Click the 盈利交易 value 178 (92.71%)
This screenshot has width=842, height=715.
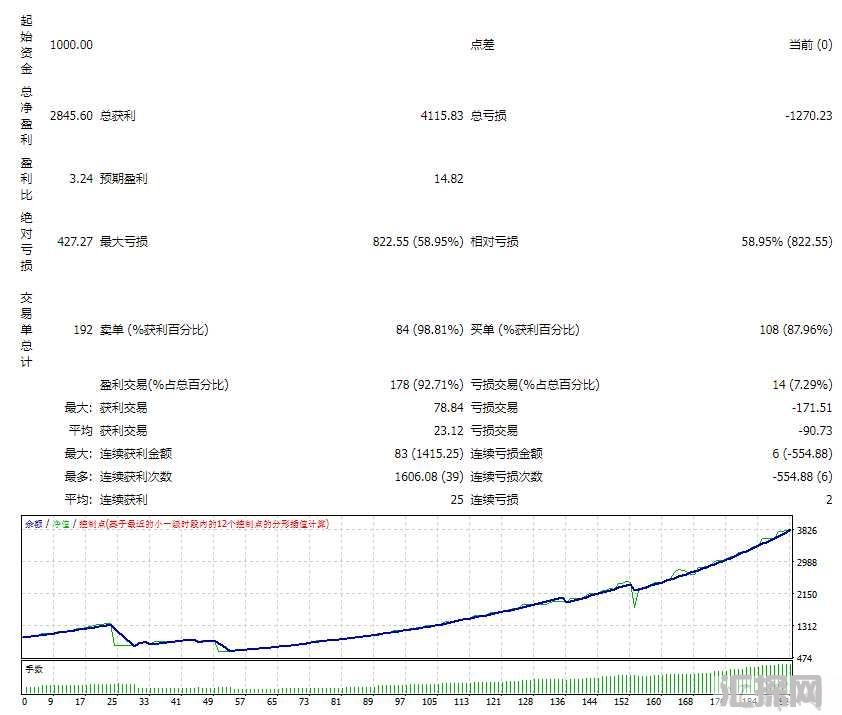tap(426, 385)
